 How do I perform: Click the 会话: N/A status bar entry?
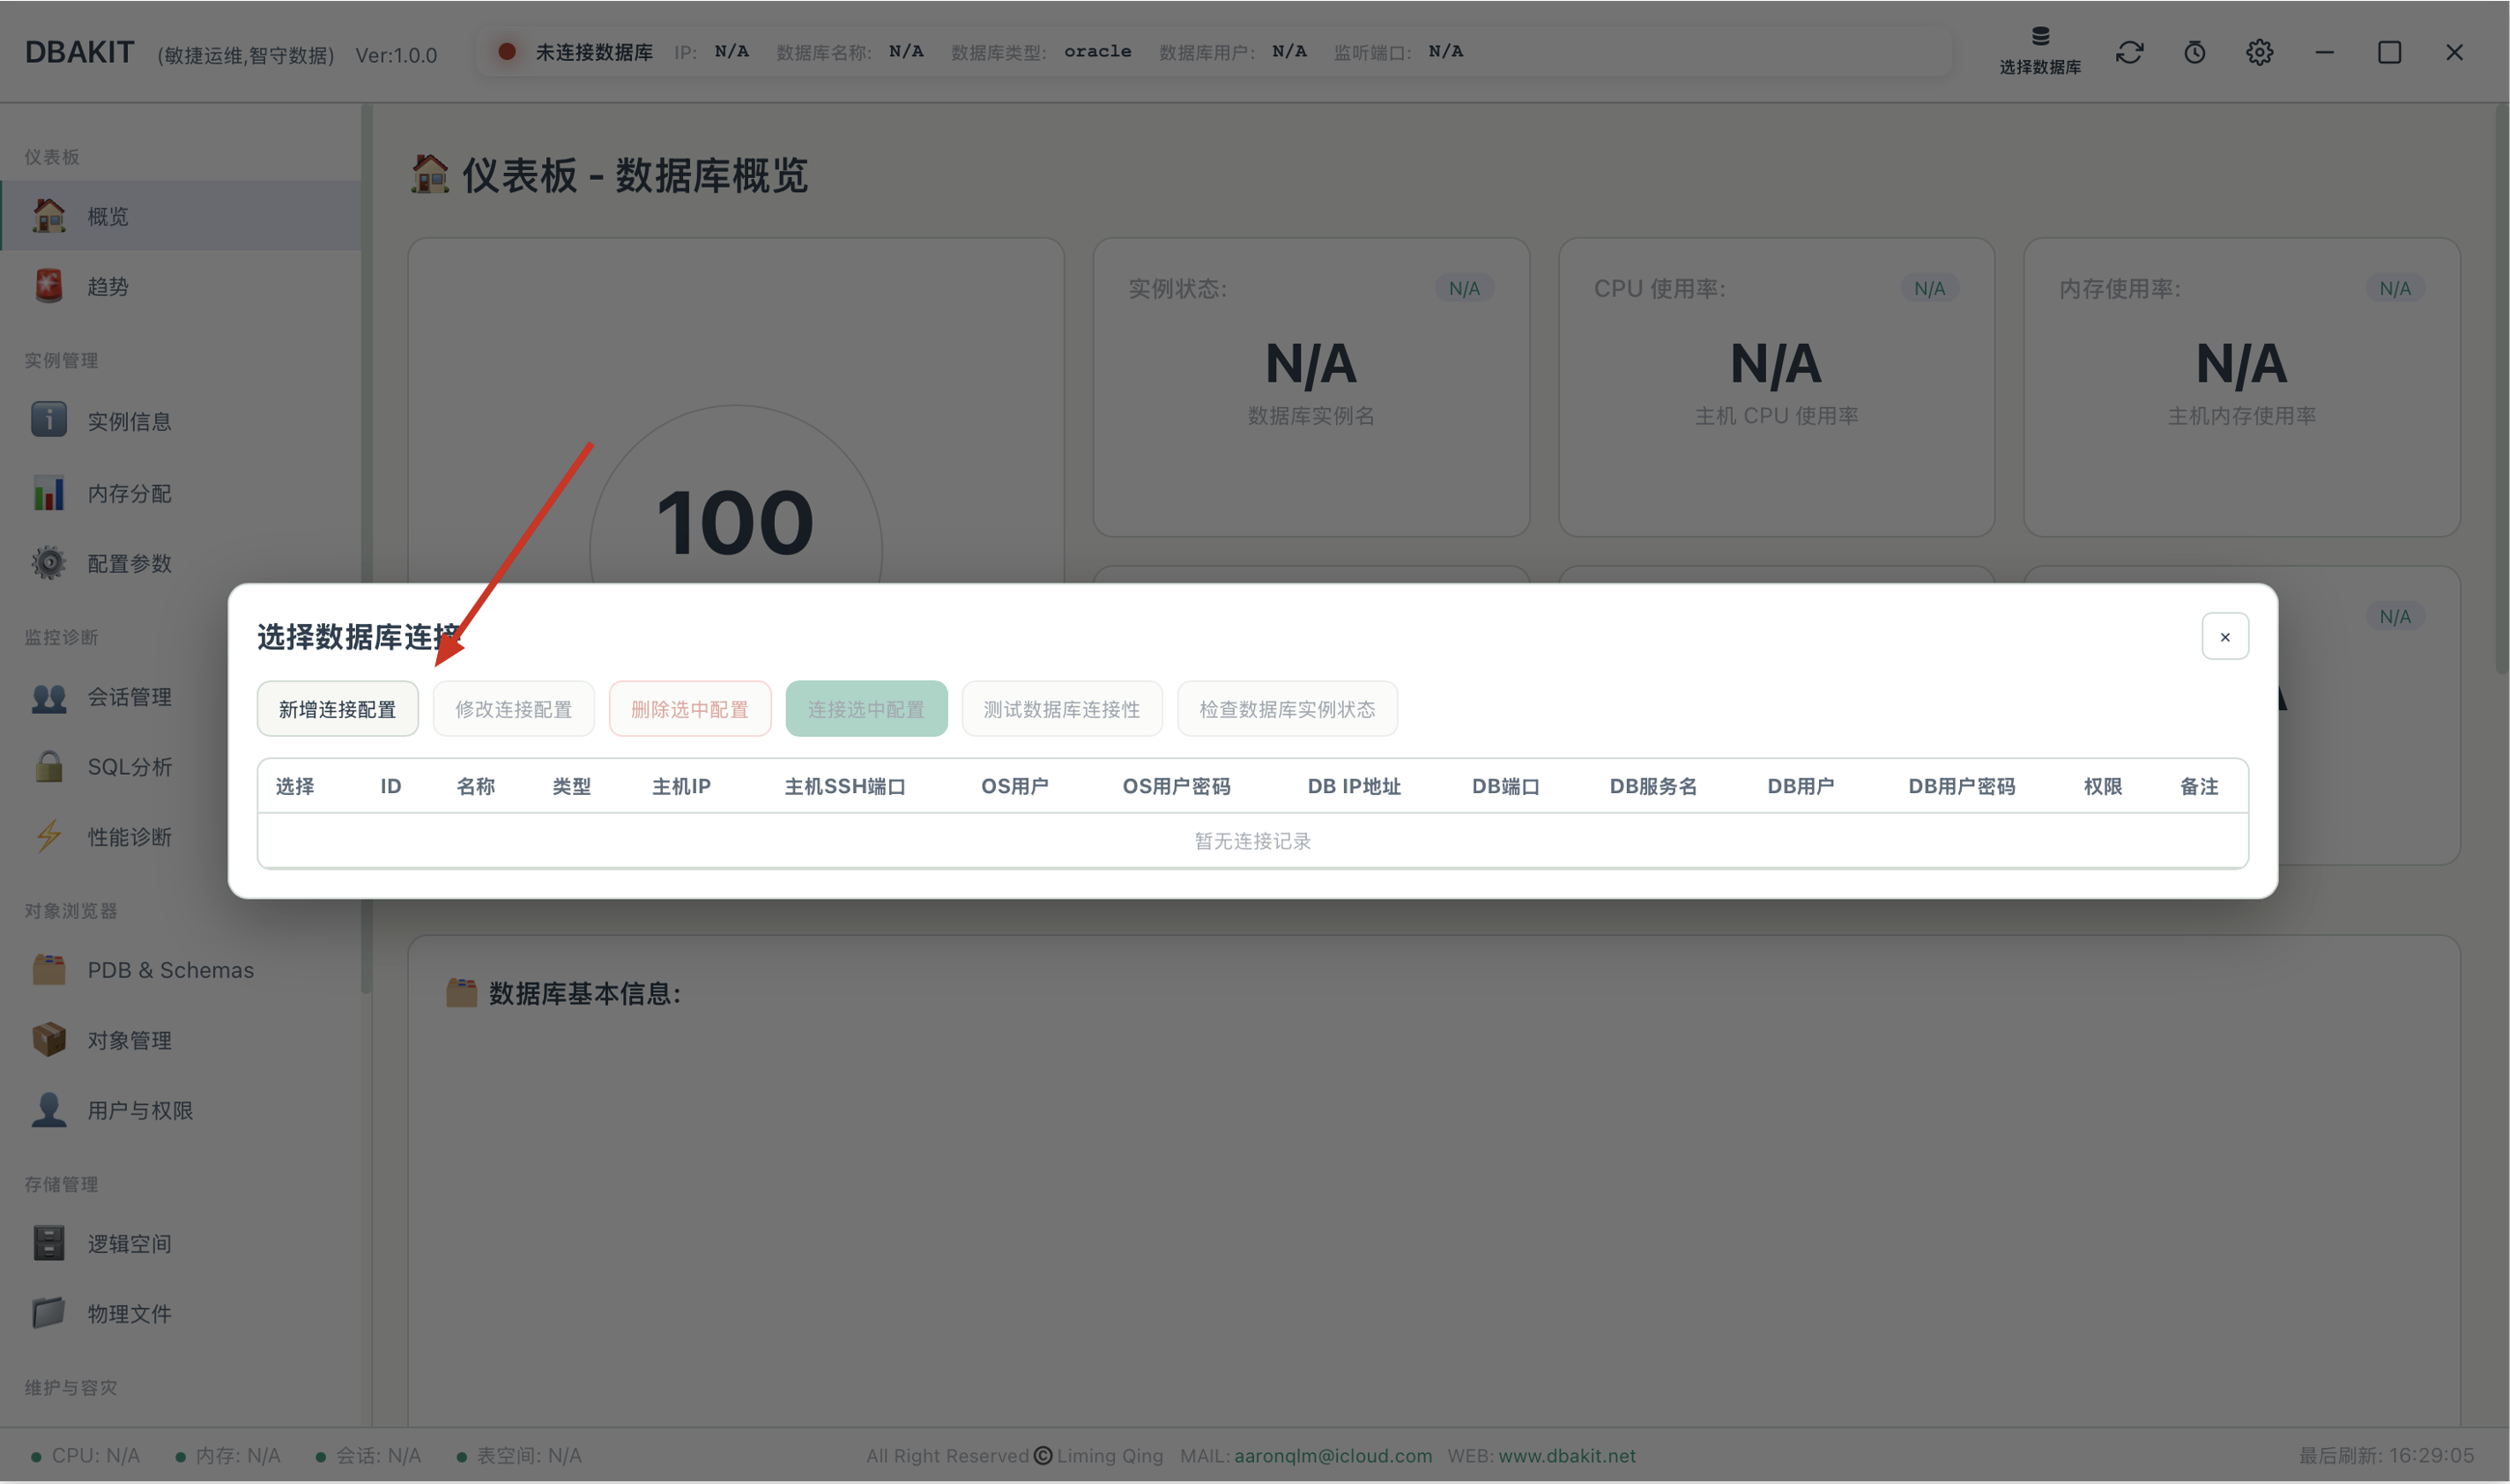pyautogui.click(x=368, y=1455)
